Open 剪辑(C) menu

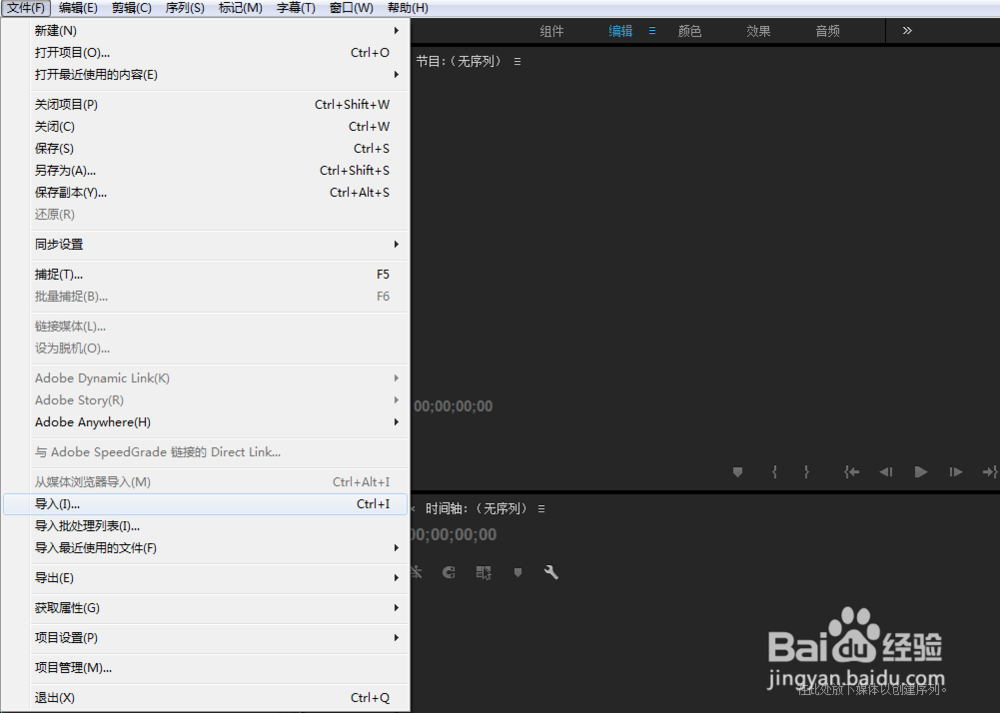[x=131, y=8]
